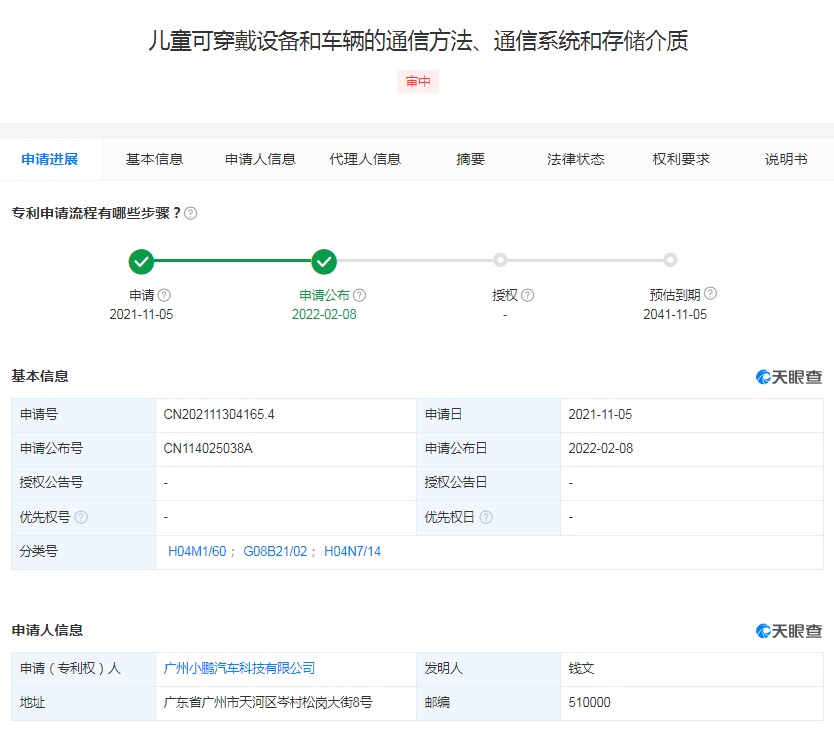The image size is (834, 736).
Task: Click the question mark next to 申请 step
Action: click(164, 295)
